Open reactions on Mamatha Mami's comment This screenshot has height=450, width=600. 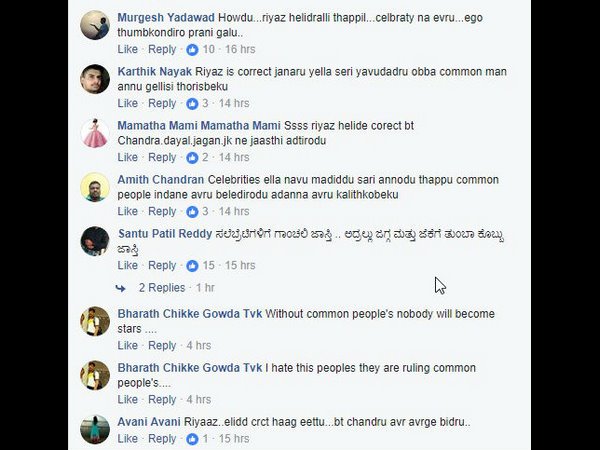(192, 157)
